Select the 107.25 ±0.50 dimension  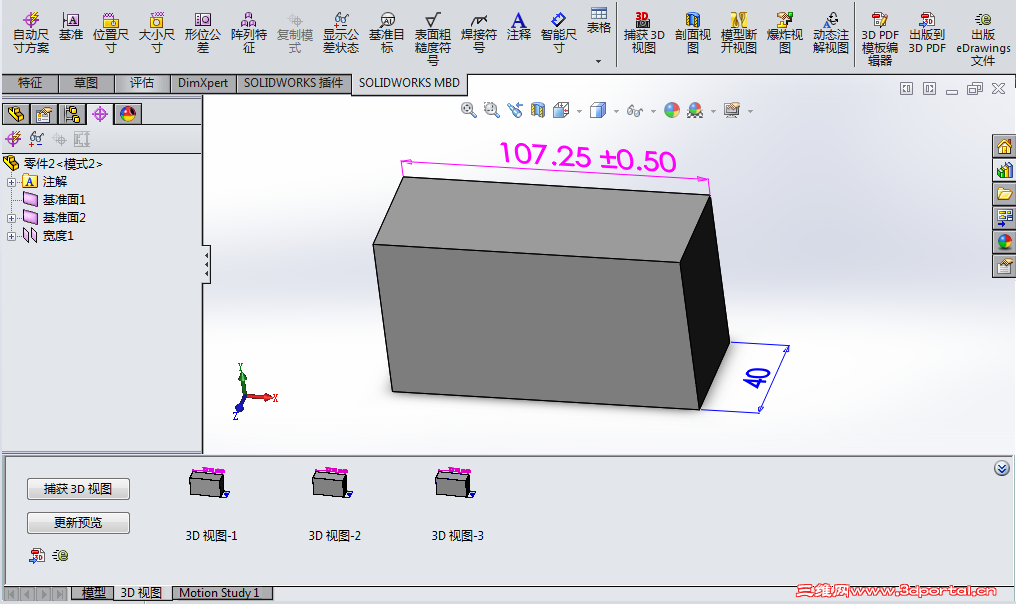click(x=588, y=158)
